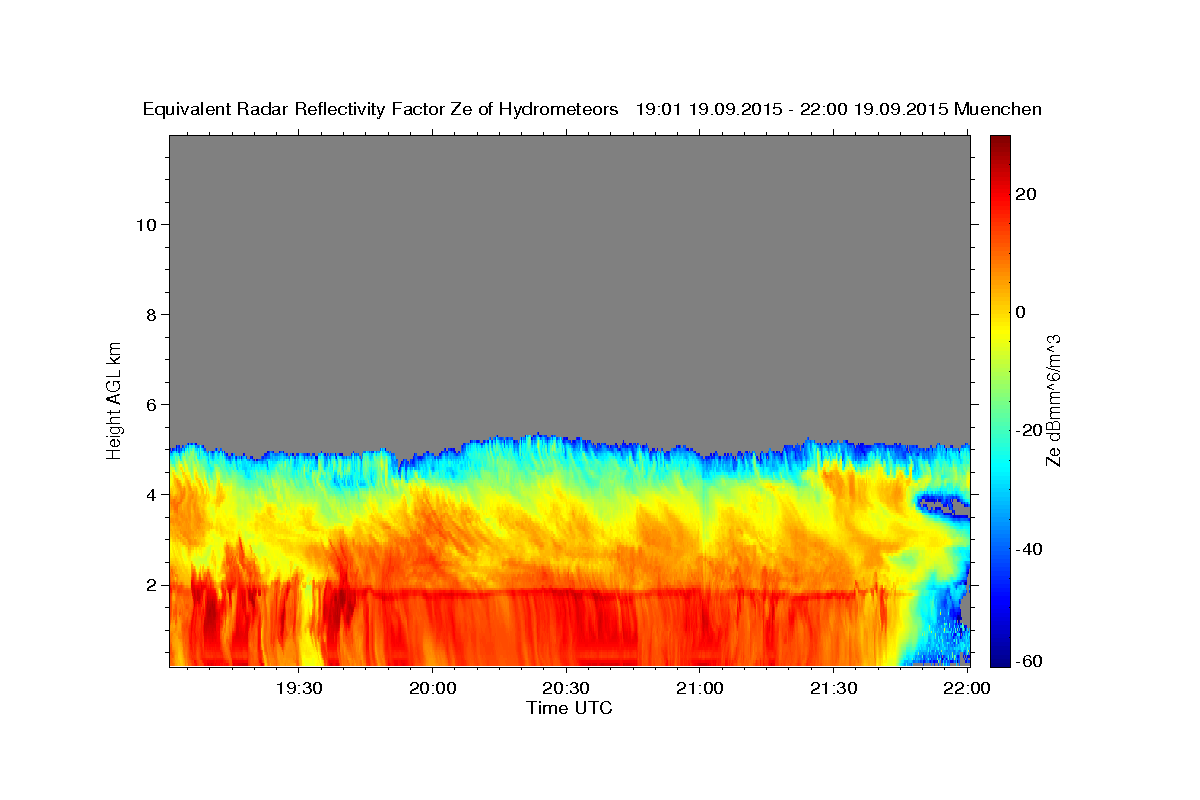Click the 20:30 time tick label

(x=566, y=688)
